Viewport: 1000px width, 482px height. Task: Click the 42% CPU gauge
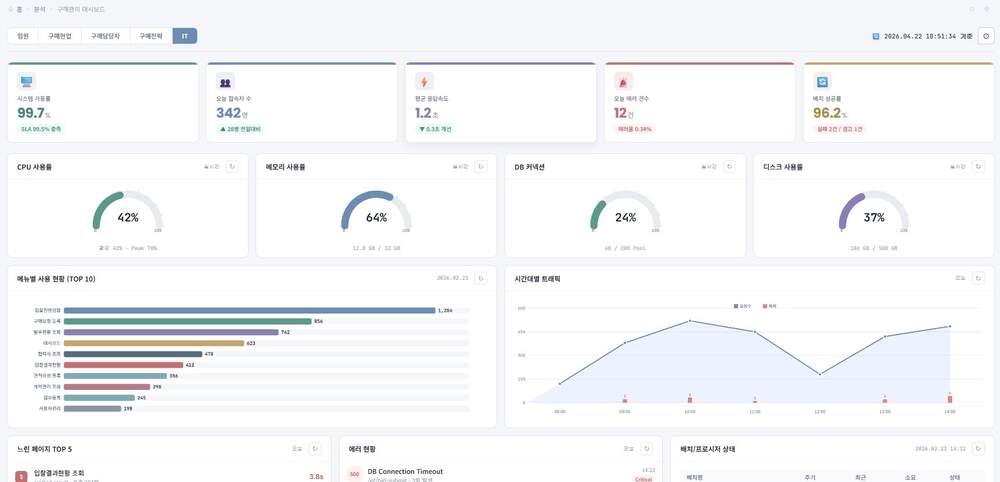[128, 211]
